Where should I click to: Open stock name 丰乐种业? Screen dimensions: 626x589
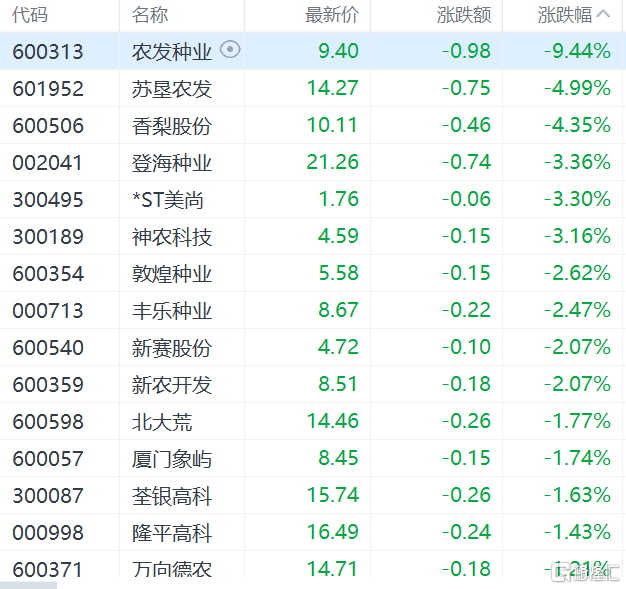point(172,311)
